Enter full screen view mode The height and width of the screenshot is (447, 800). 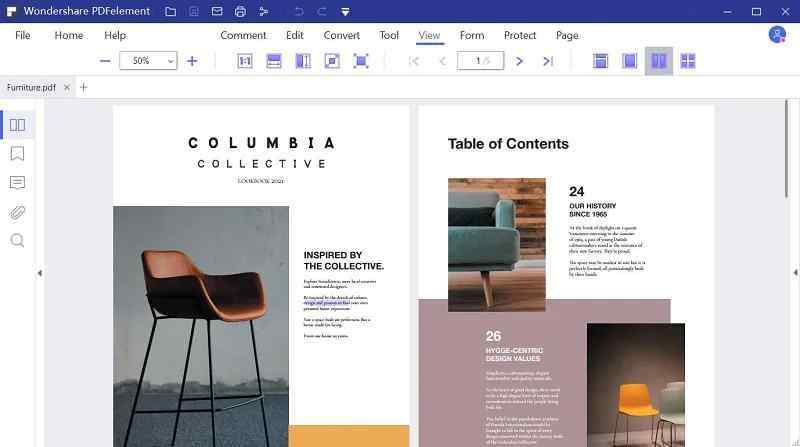coord(361,61)
